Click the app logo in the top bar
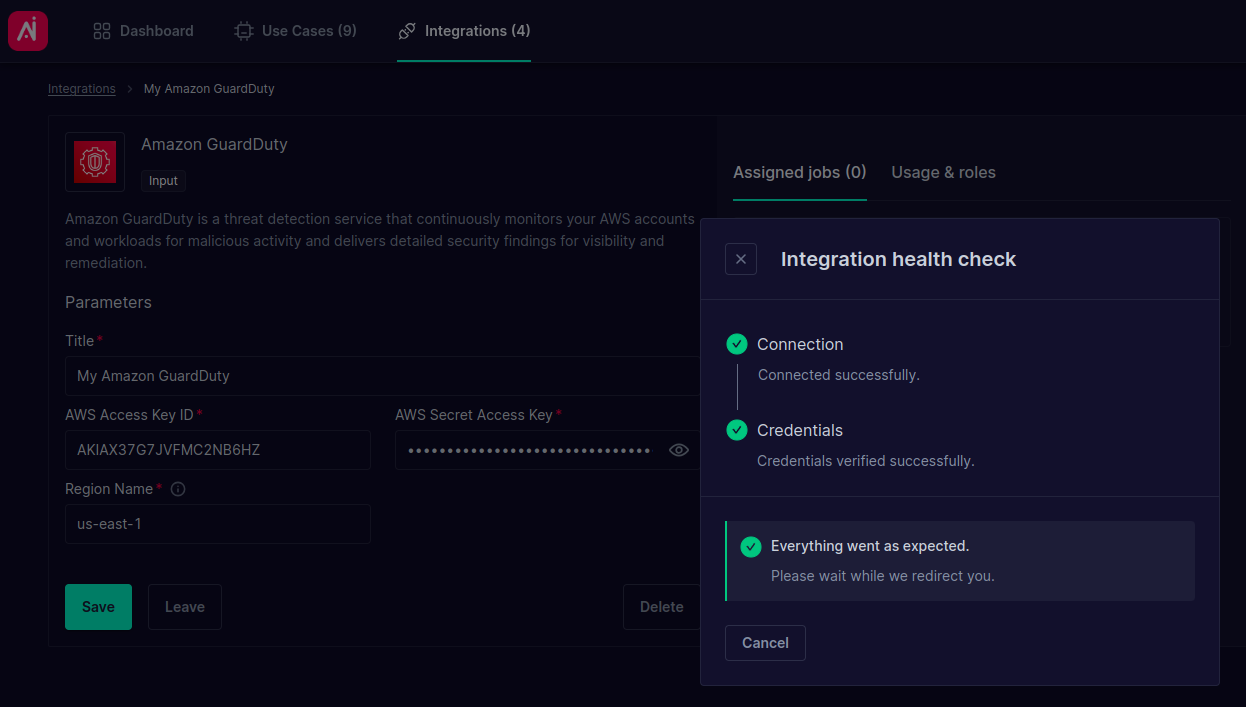The width and height of the screenshot is (1246, 707). [x=28, y=31]
